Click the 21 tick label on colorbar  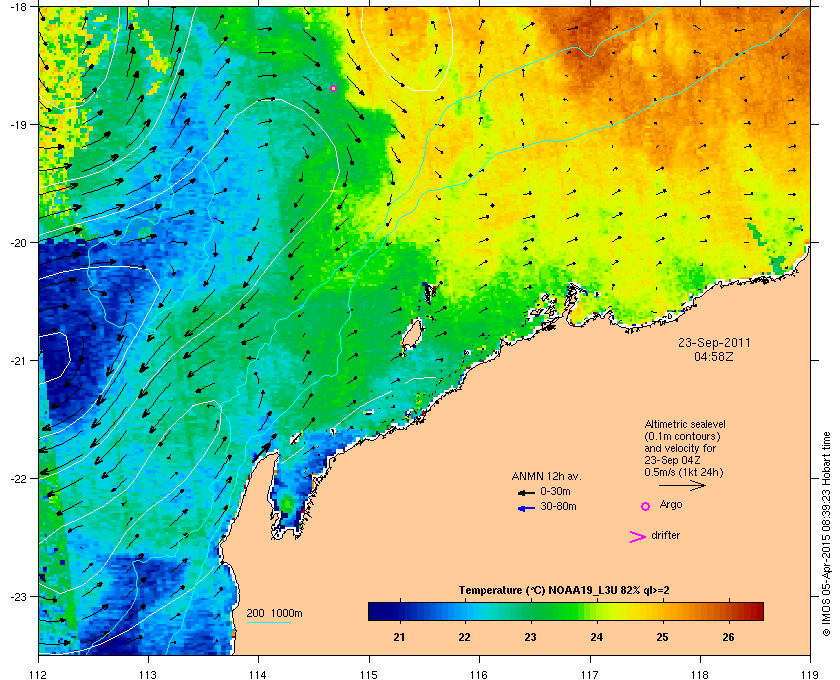pos(399,637)
